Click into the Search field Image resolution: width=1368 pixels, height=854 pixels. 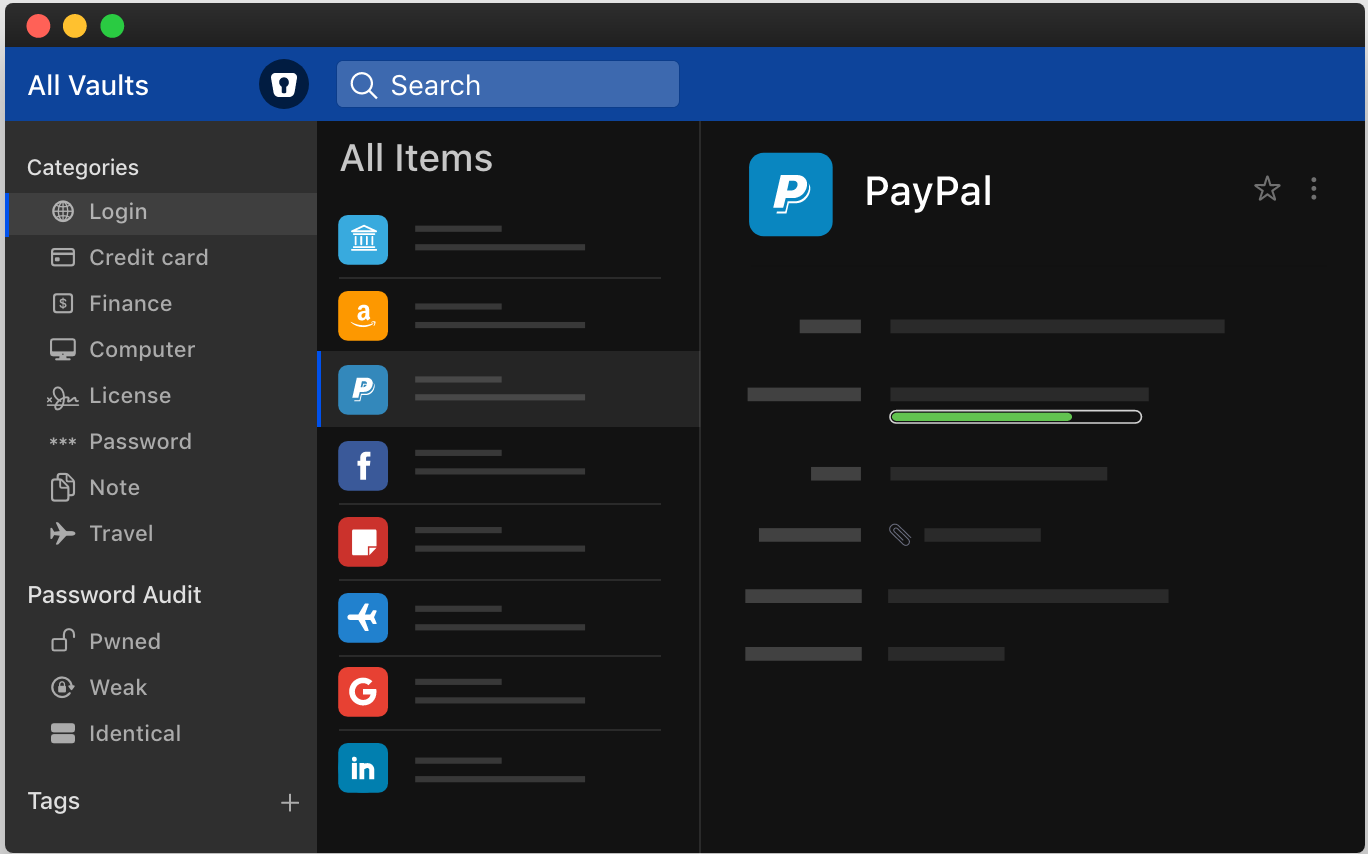(508, 84)
